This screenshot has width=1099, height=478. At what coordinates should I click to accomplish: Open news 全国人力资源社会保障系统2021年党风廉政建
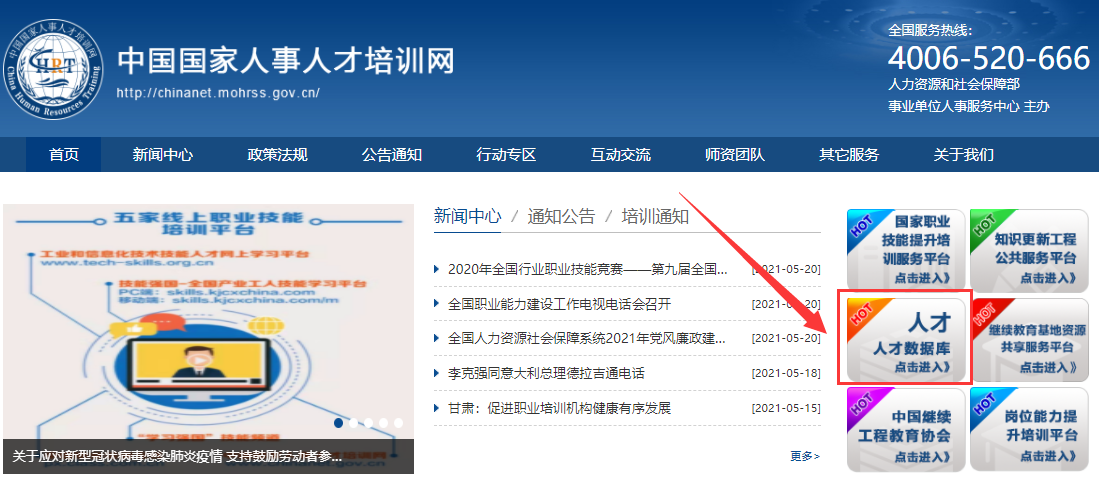click(x=587, y=339)
